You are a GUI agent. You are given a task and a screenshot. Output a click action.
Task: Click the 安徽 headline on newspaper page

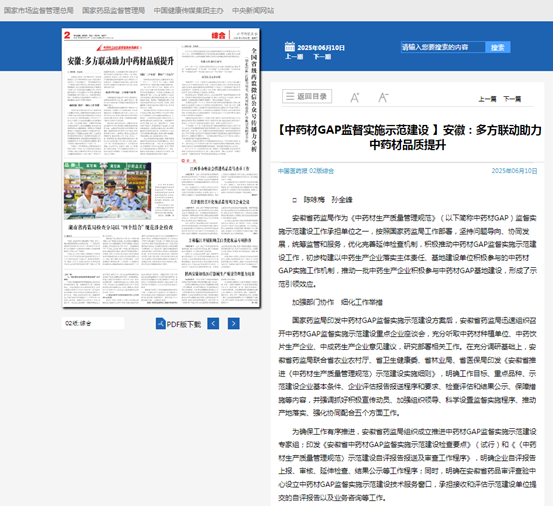pyautogui.click(x=121, y=61)
